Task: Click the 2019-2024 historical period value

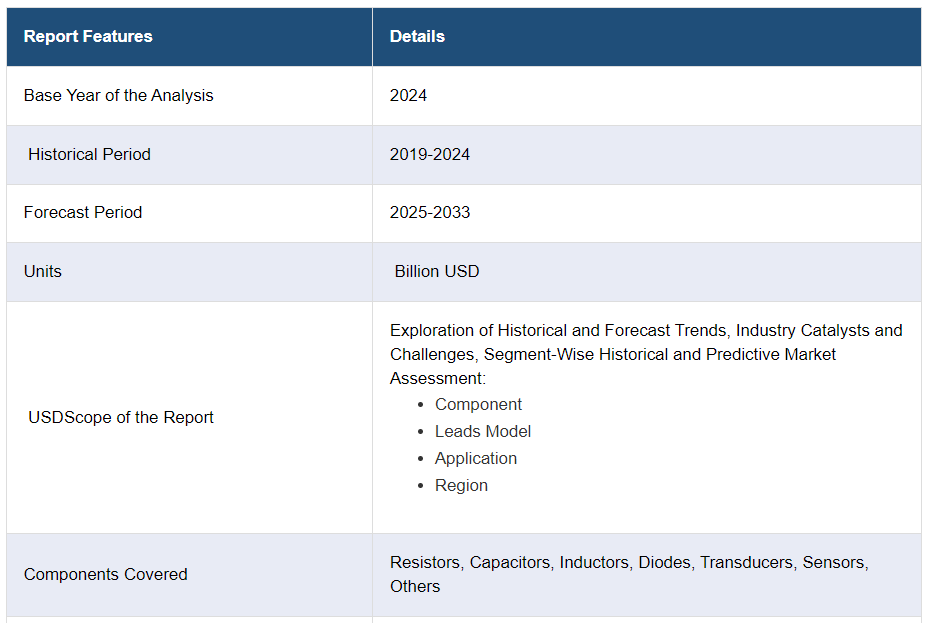Action: point(430,154)
